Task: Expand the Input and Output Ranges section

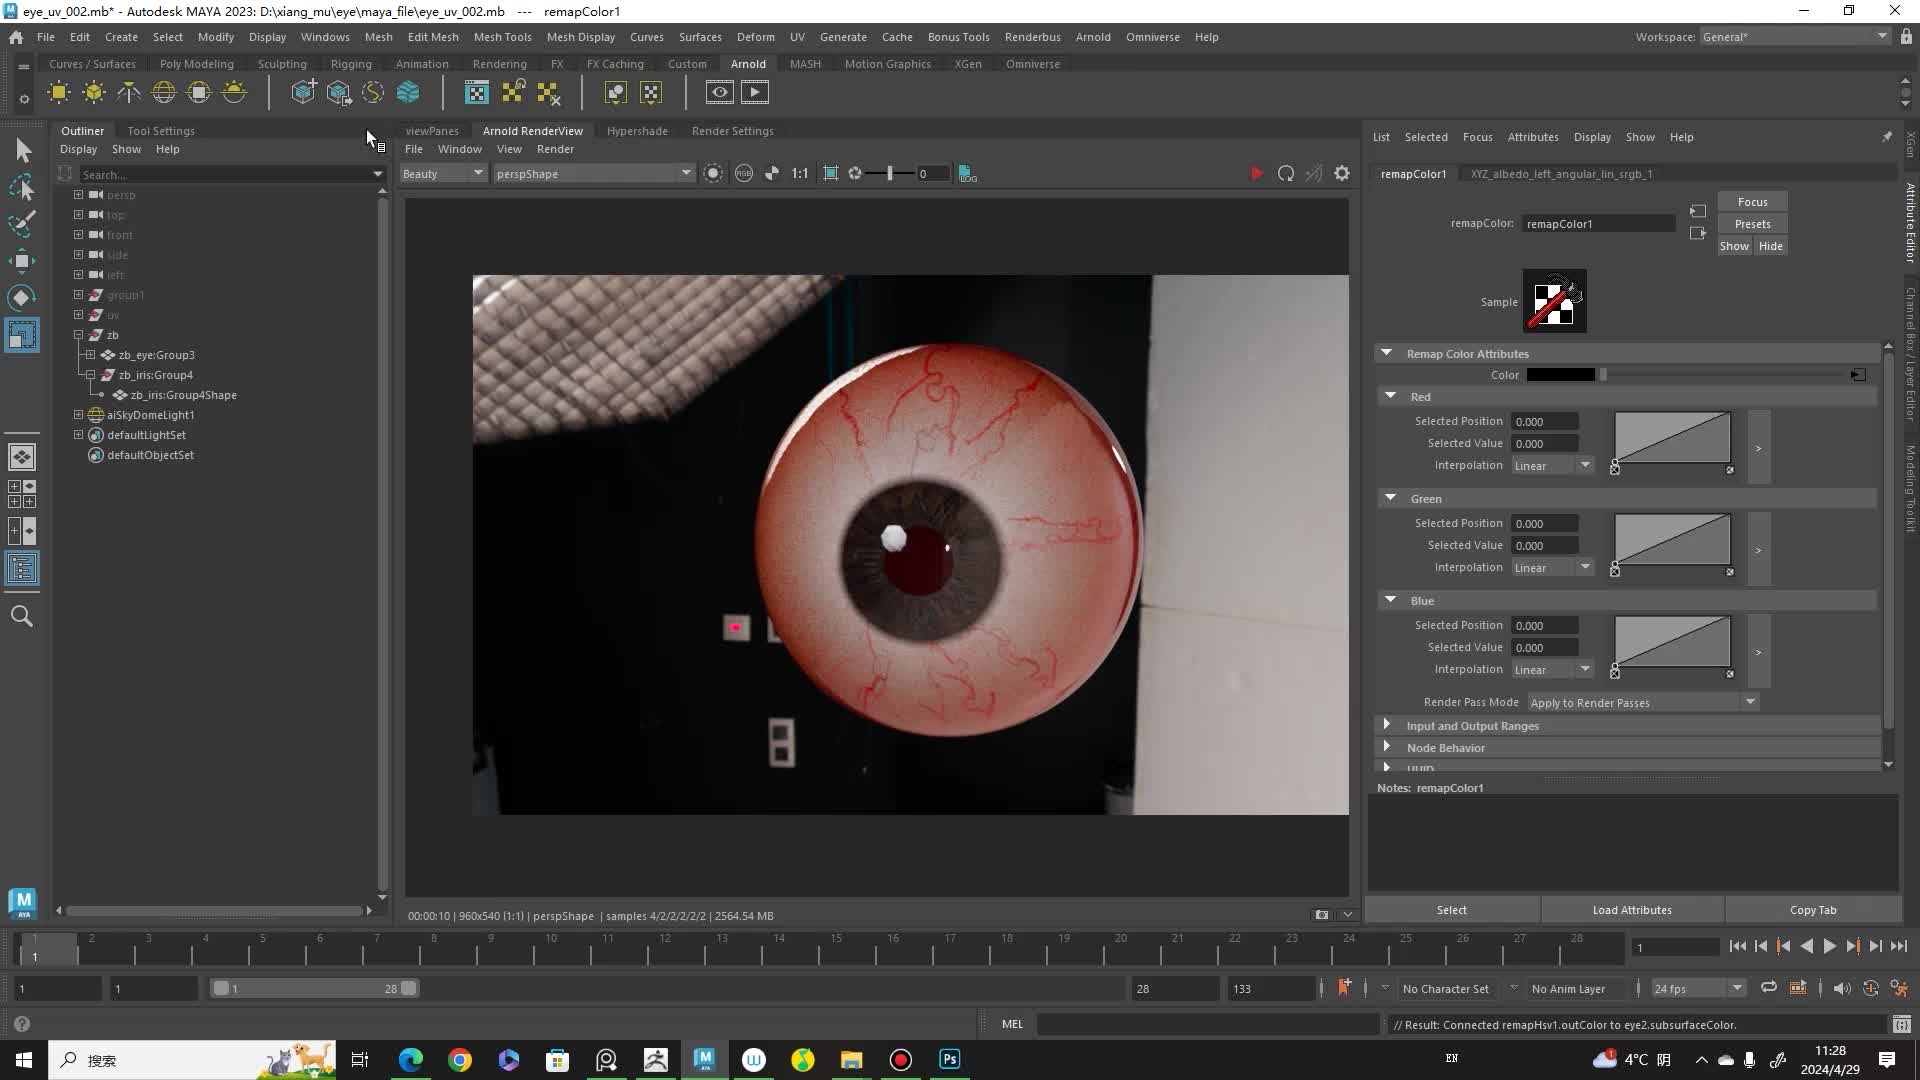Action: (x=1386, y=725)
